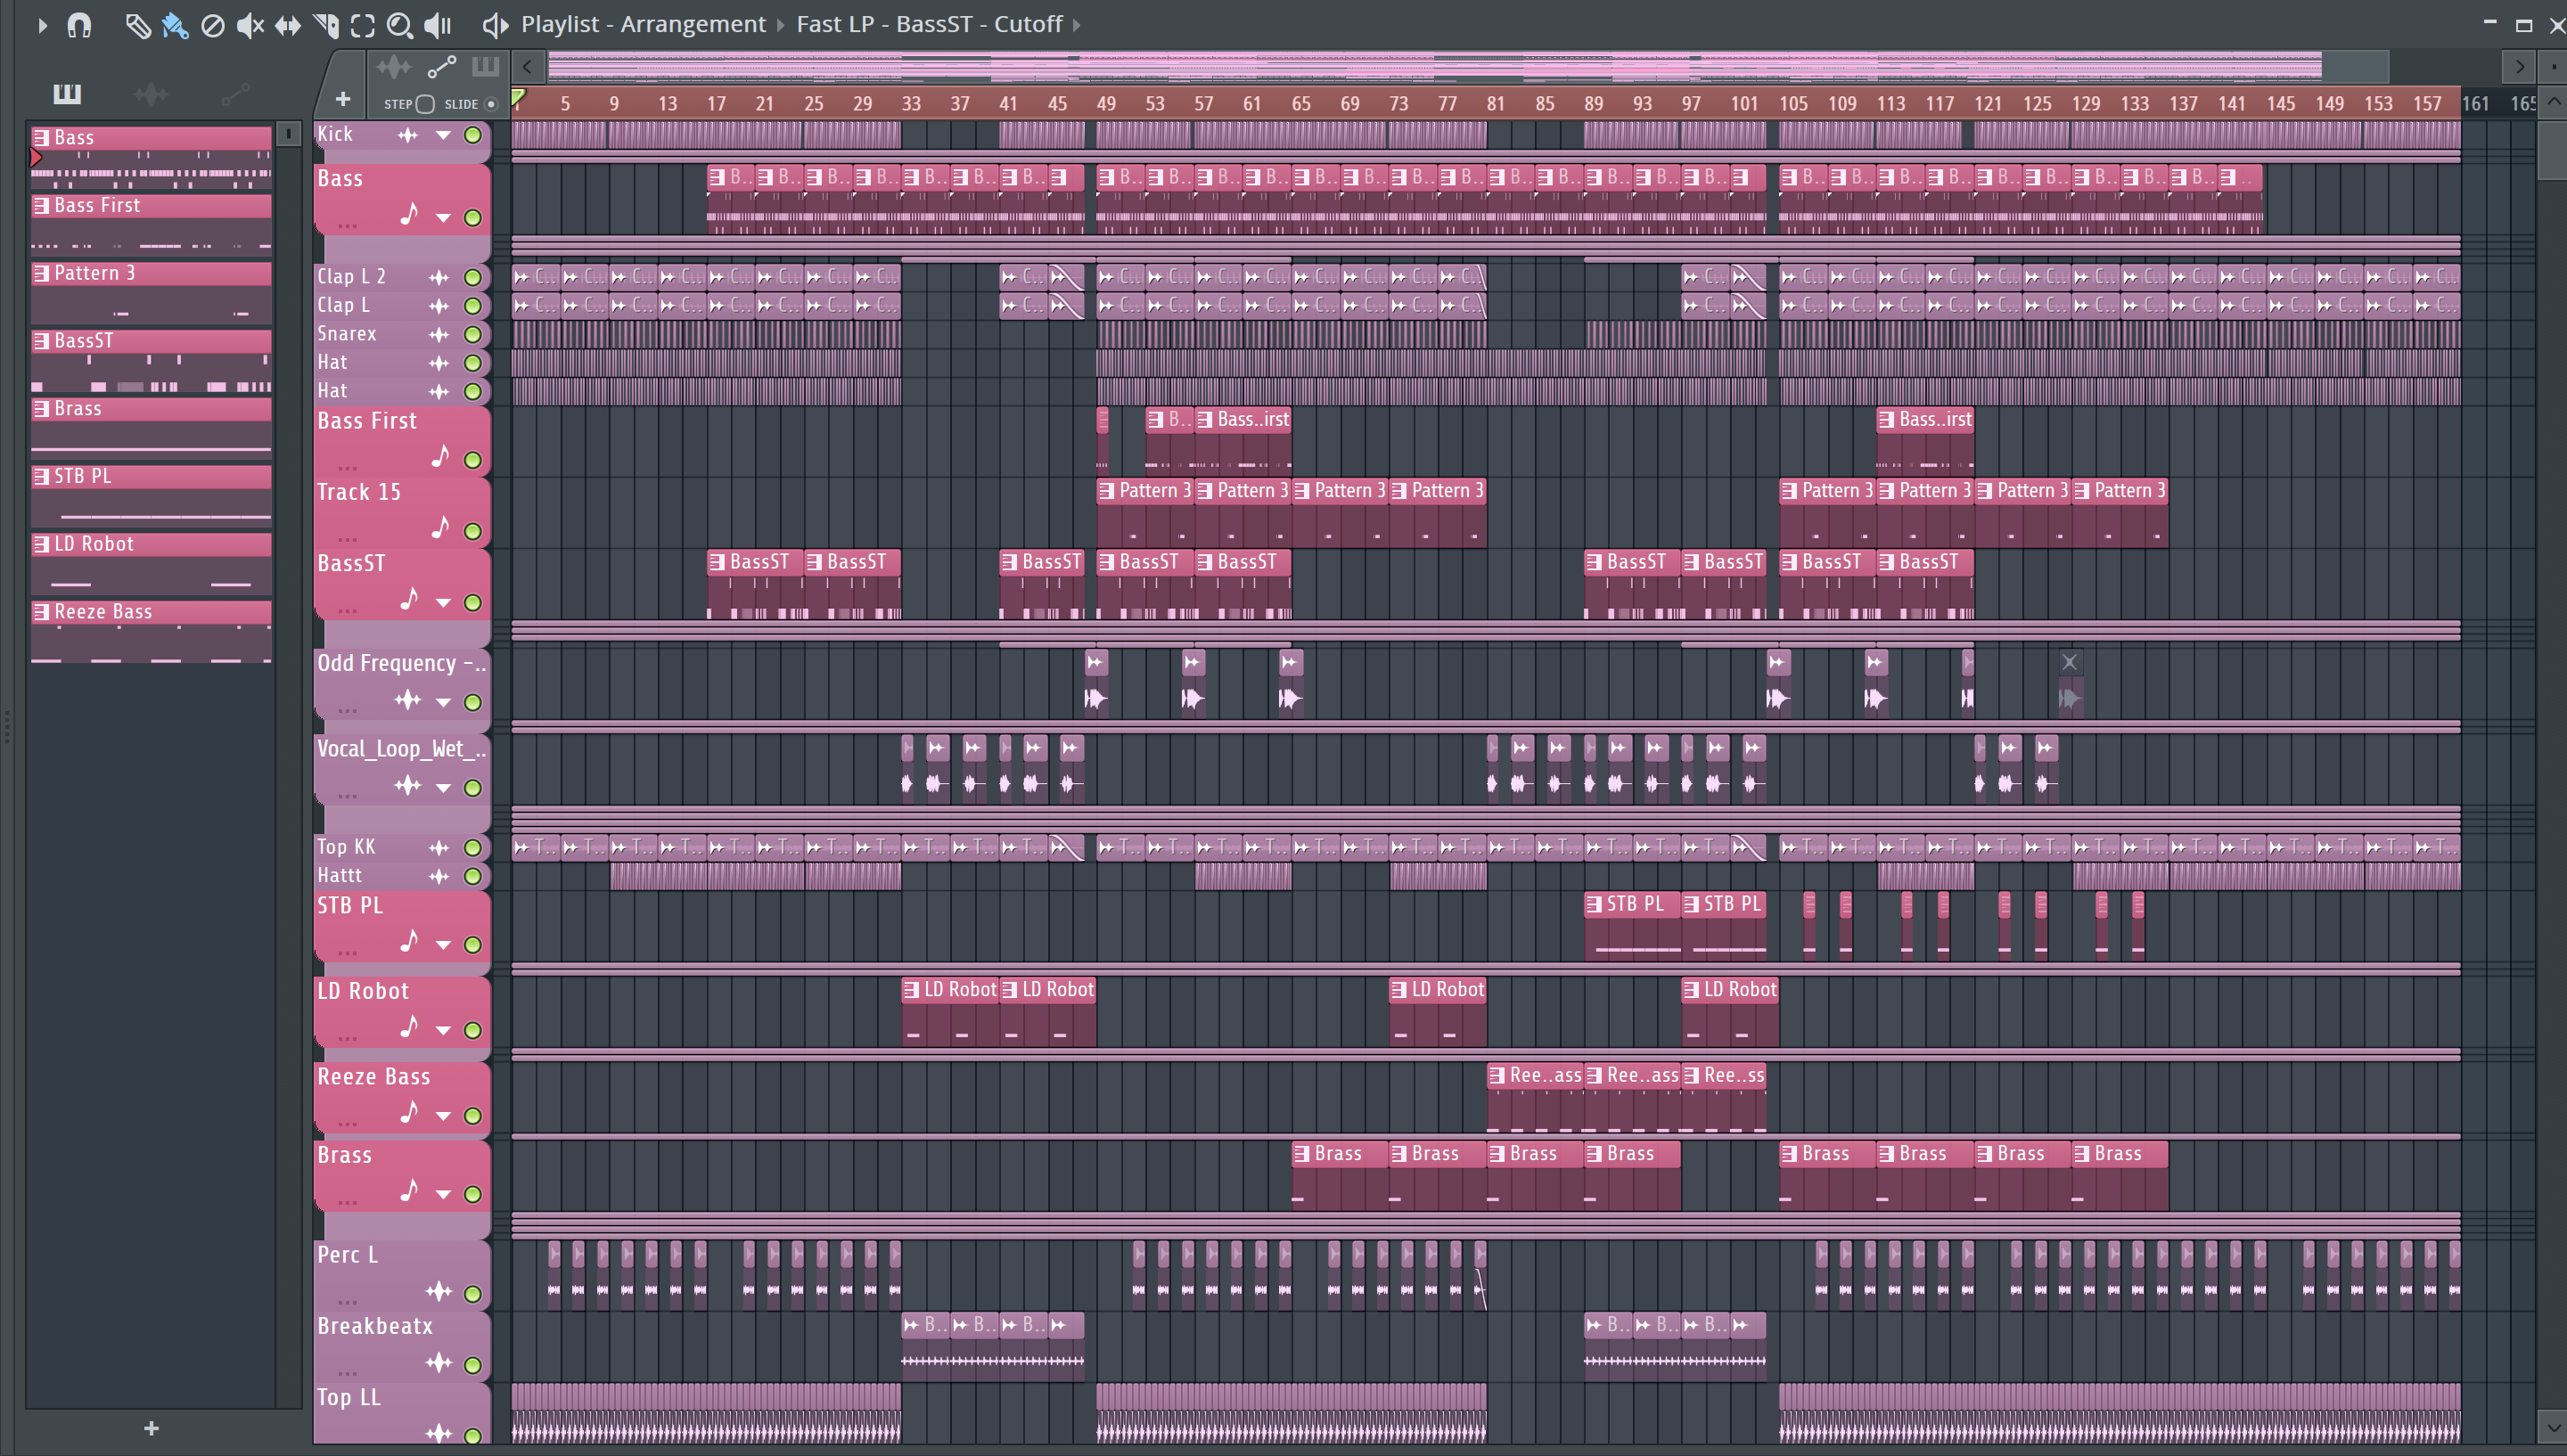
Task: Open Kick track dropdown arrow
Action: 443,135
